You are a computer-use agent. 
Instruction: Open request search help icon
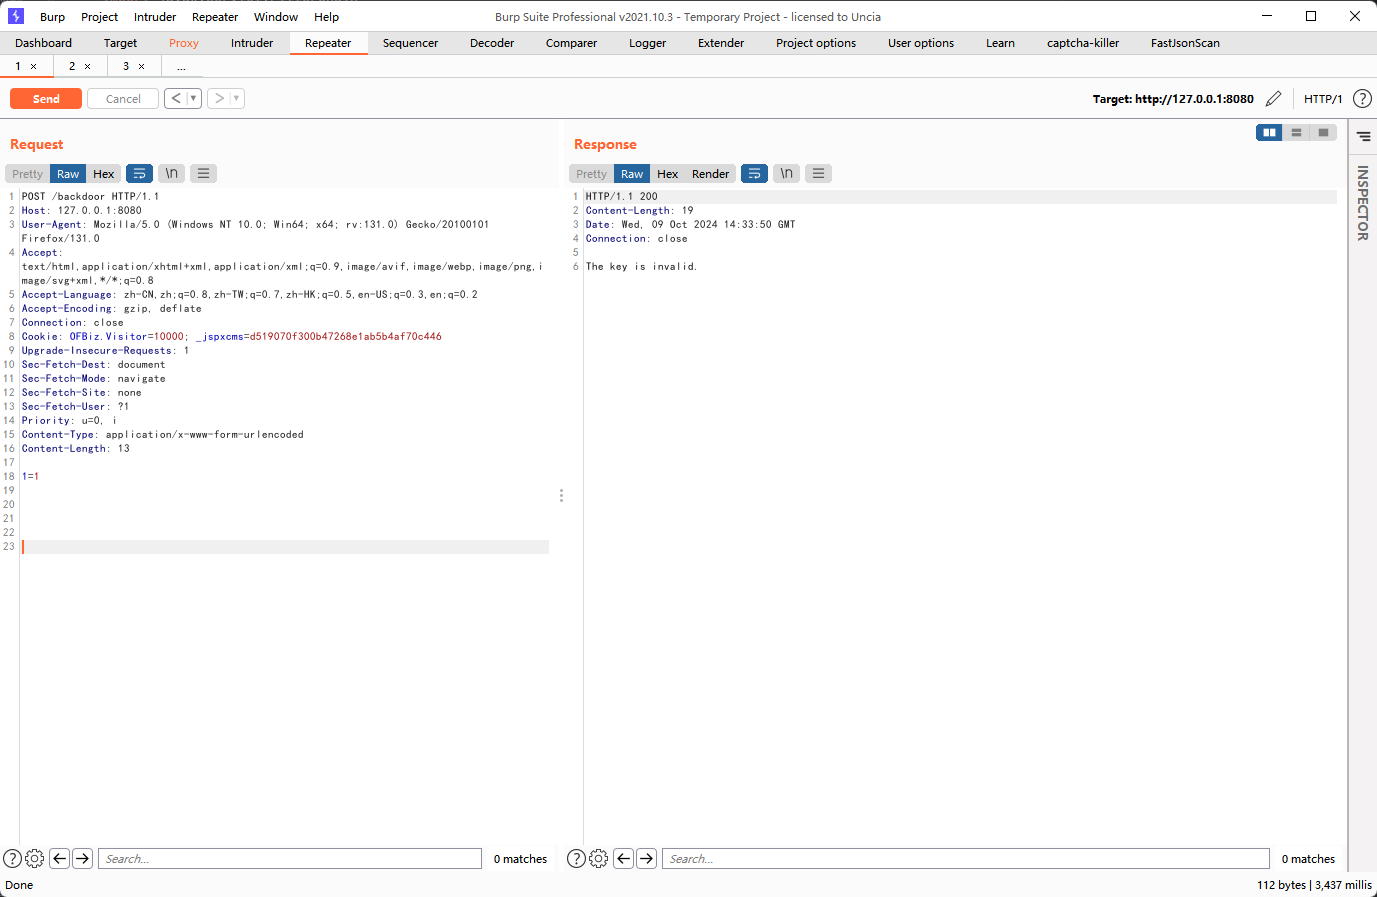[12, 858]
